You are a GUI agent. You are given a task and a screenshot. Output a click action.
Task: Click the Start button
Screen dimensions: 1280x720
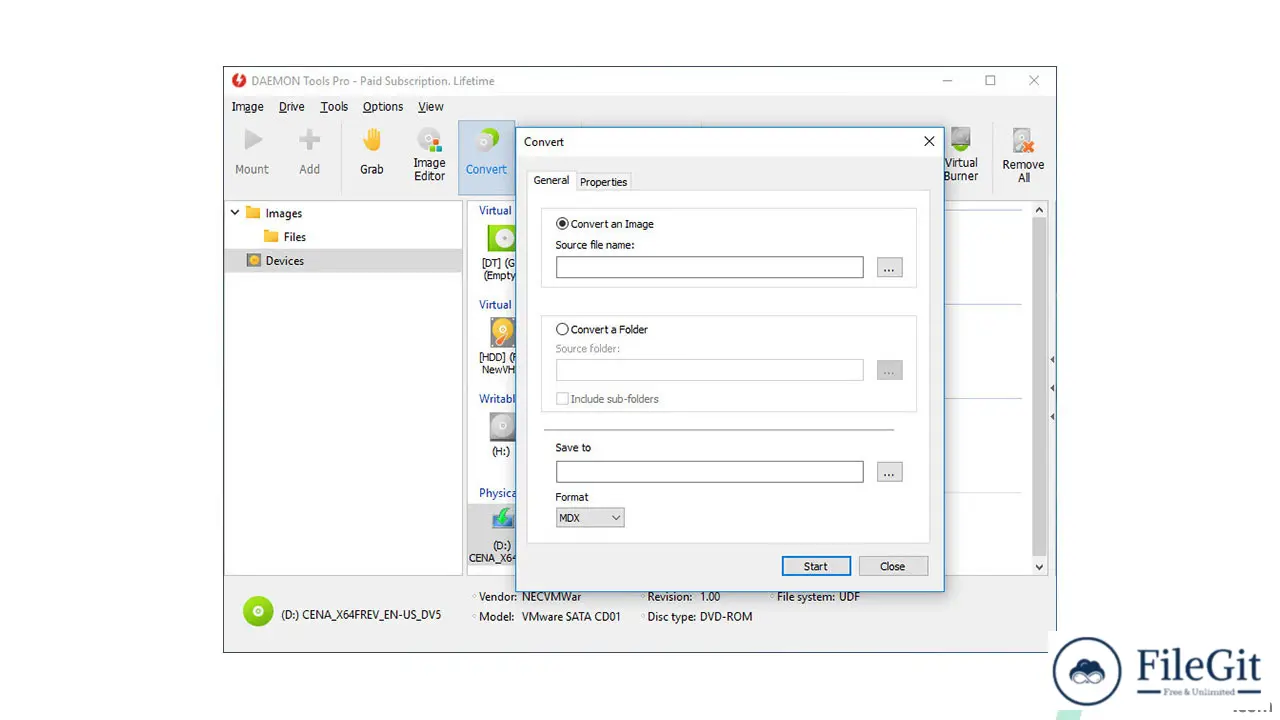pyautogui.click(x=816, y=566)
